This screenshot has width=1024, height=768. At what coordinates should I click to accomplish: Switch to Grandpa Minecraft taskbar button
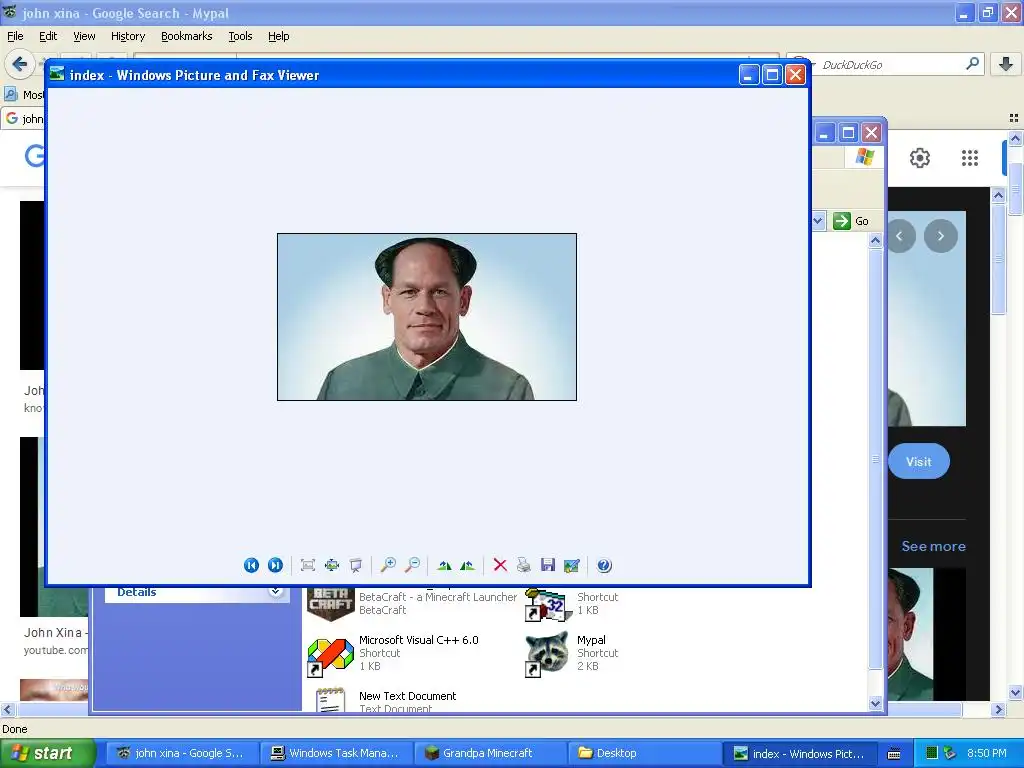tap(489, 753)
